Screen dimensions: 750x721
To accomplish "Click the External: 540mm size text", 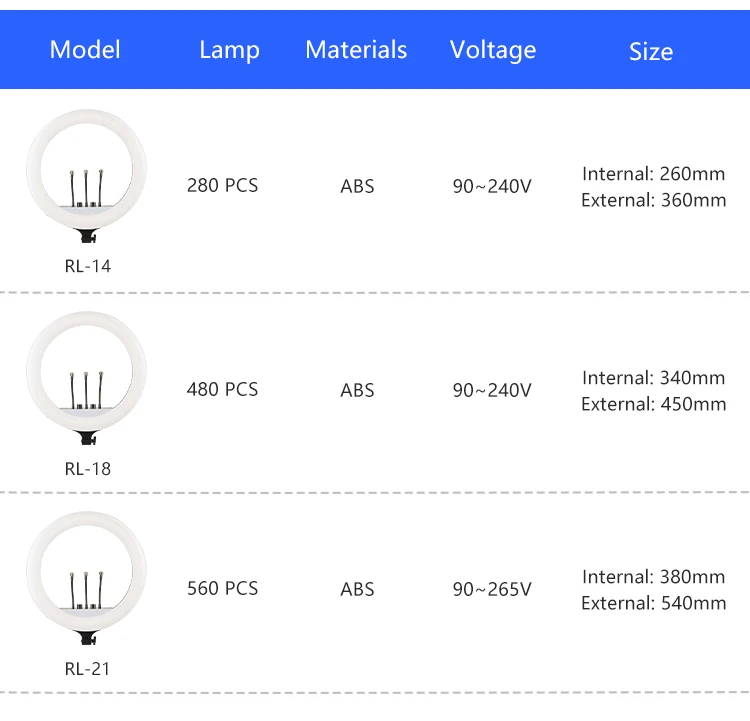I will pyautogui.click(x=653, y=603).
